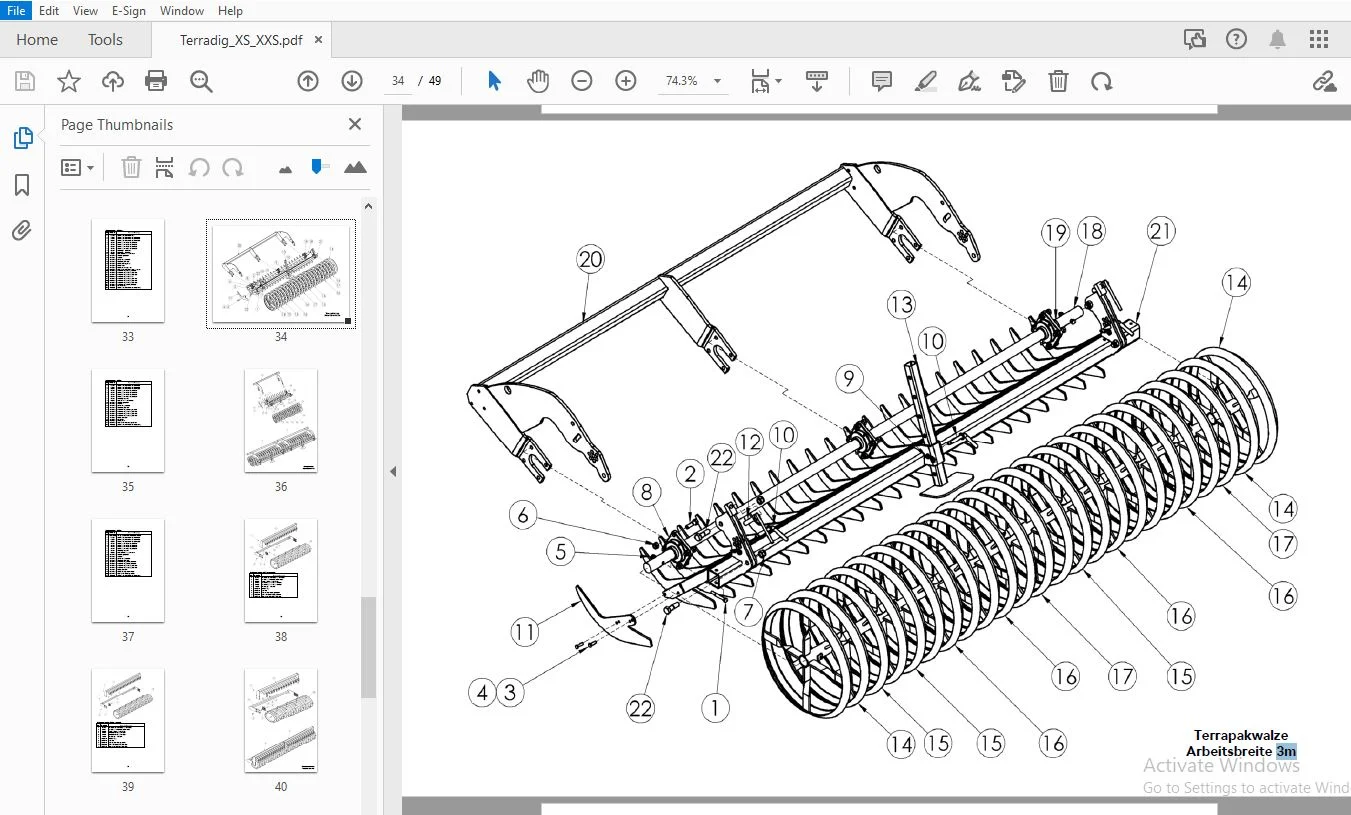The width and height of the screenshot is (1351, 815).
Task: Delete page with the toolbar trash icon
Action: (x=1058, y=81)
